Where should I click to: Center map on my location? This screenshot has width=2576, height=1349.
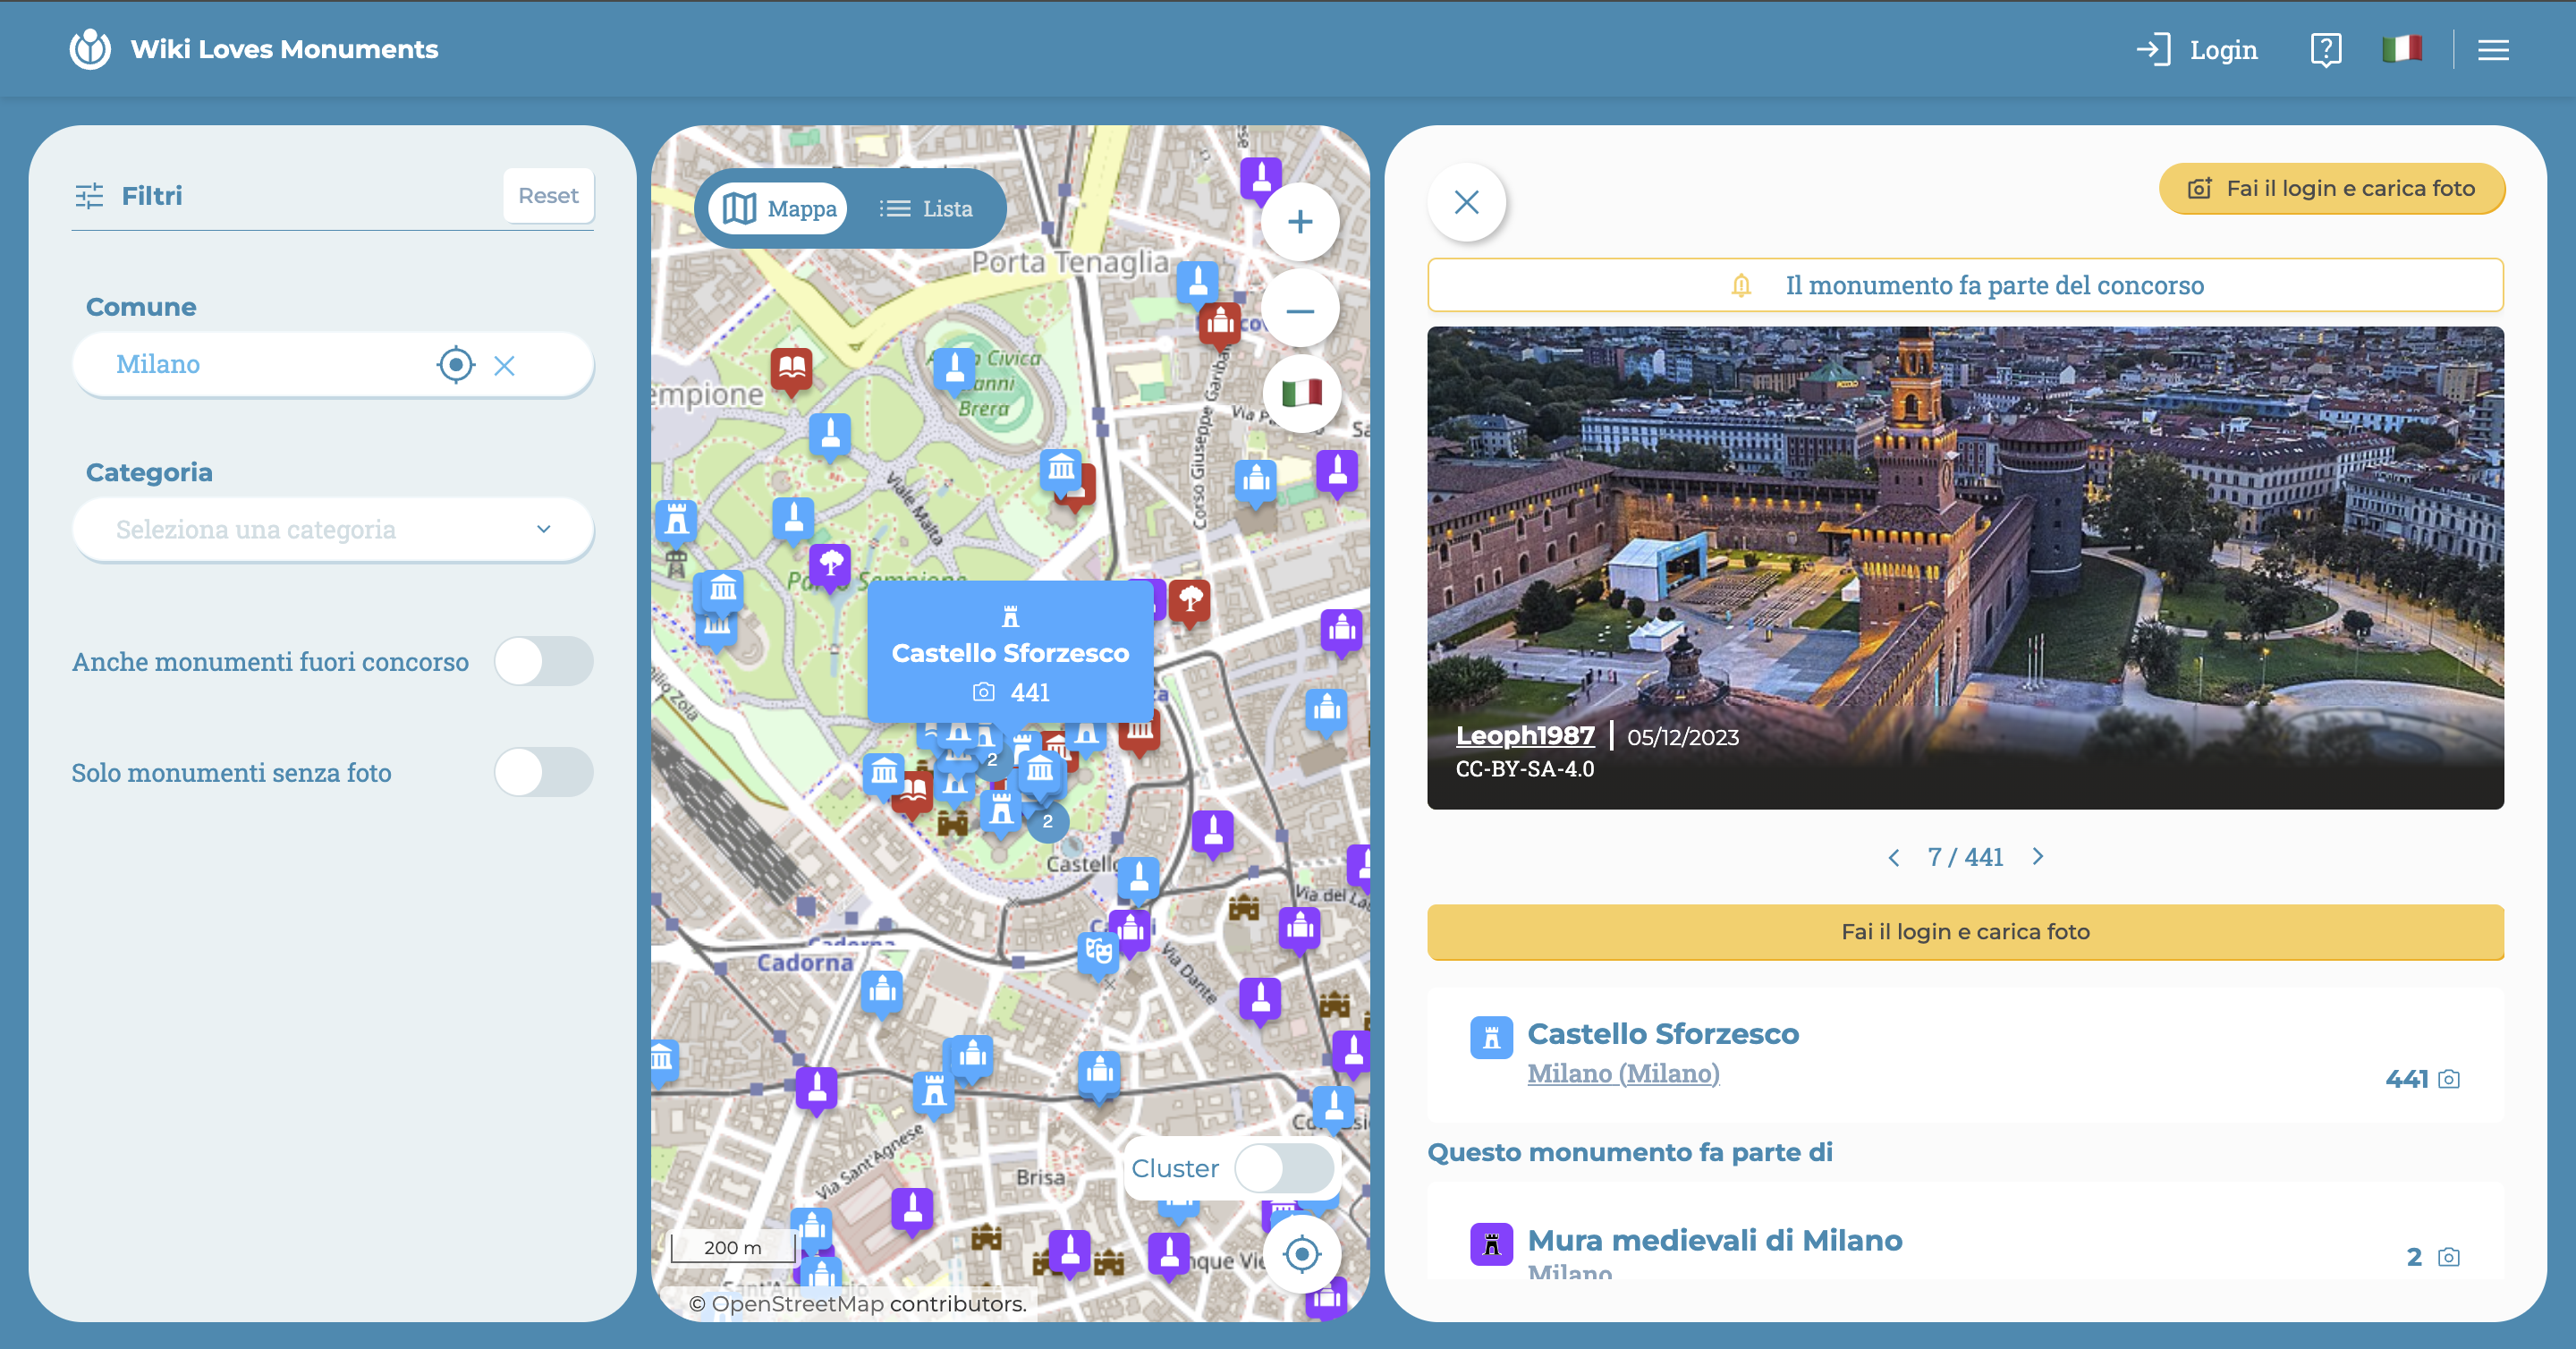coord(1301,1253)
